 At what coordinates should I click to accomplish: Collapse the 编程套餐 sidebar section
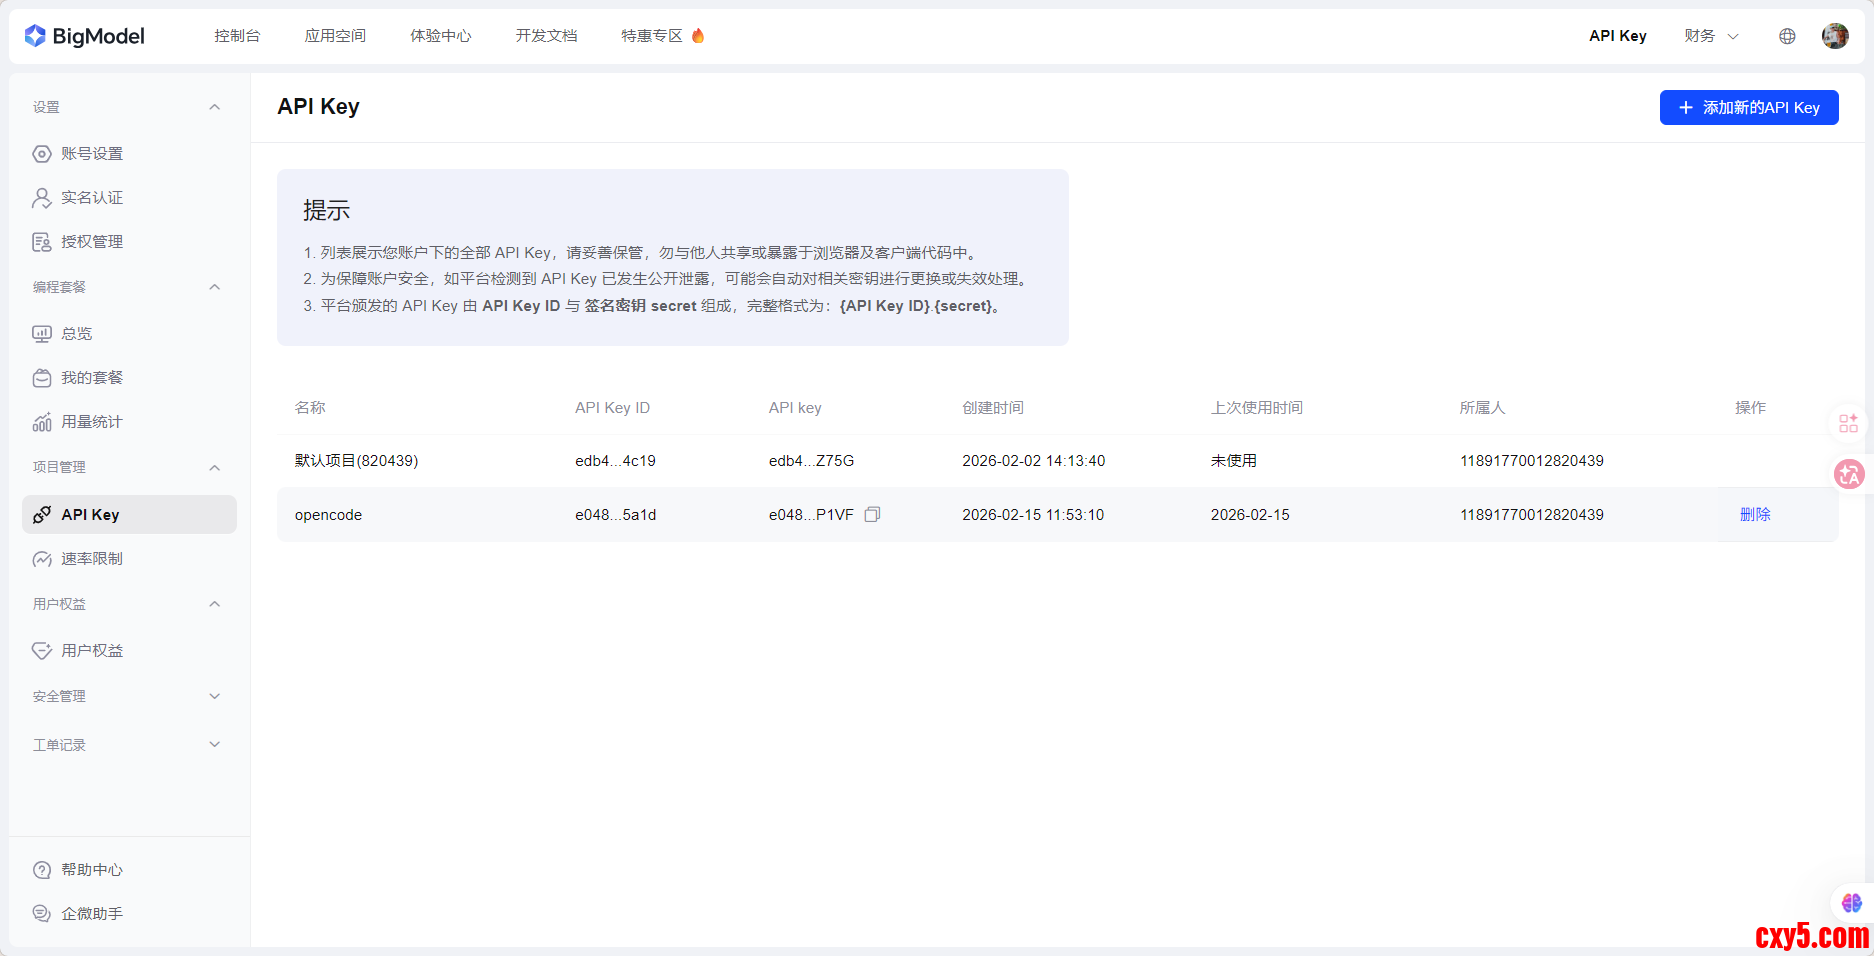pos(214,287)
